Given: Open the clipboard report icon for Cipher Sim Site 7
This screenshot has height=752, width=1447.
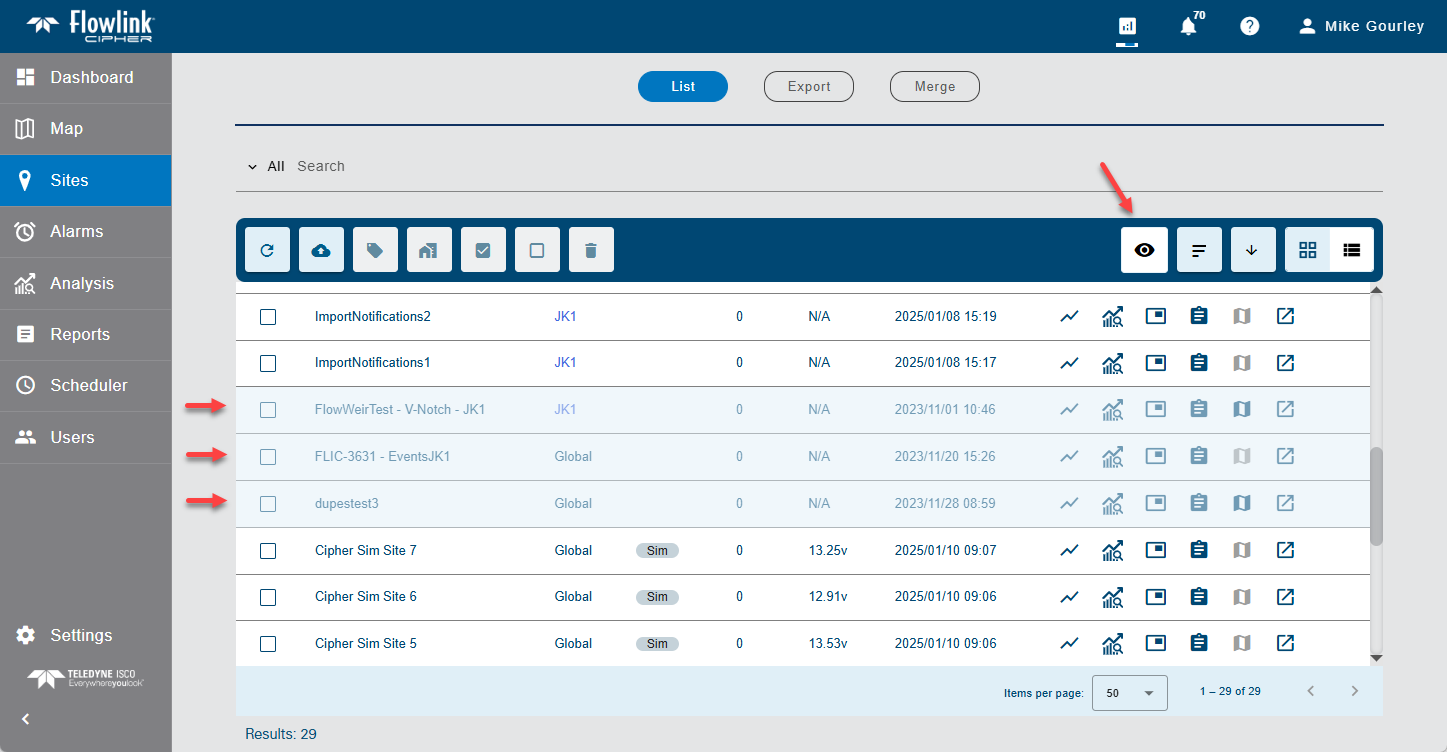Looking at the screenshot, I should click(x=1199, y=550).
